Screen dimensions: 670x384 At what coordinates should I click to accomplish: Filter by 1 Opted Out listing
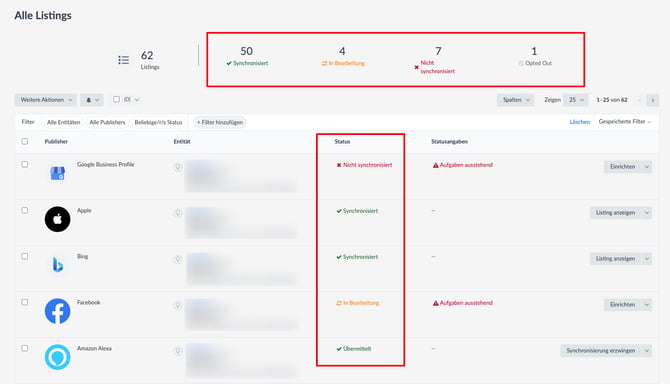point(535,57)
